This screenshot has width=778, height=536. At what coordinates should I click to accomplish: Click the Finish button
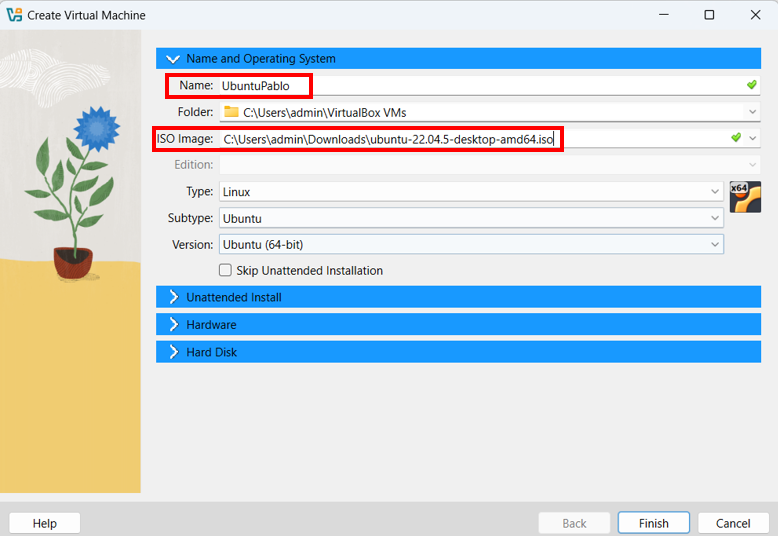653,523
